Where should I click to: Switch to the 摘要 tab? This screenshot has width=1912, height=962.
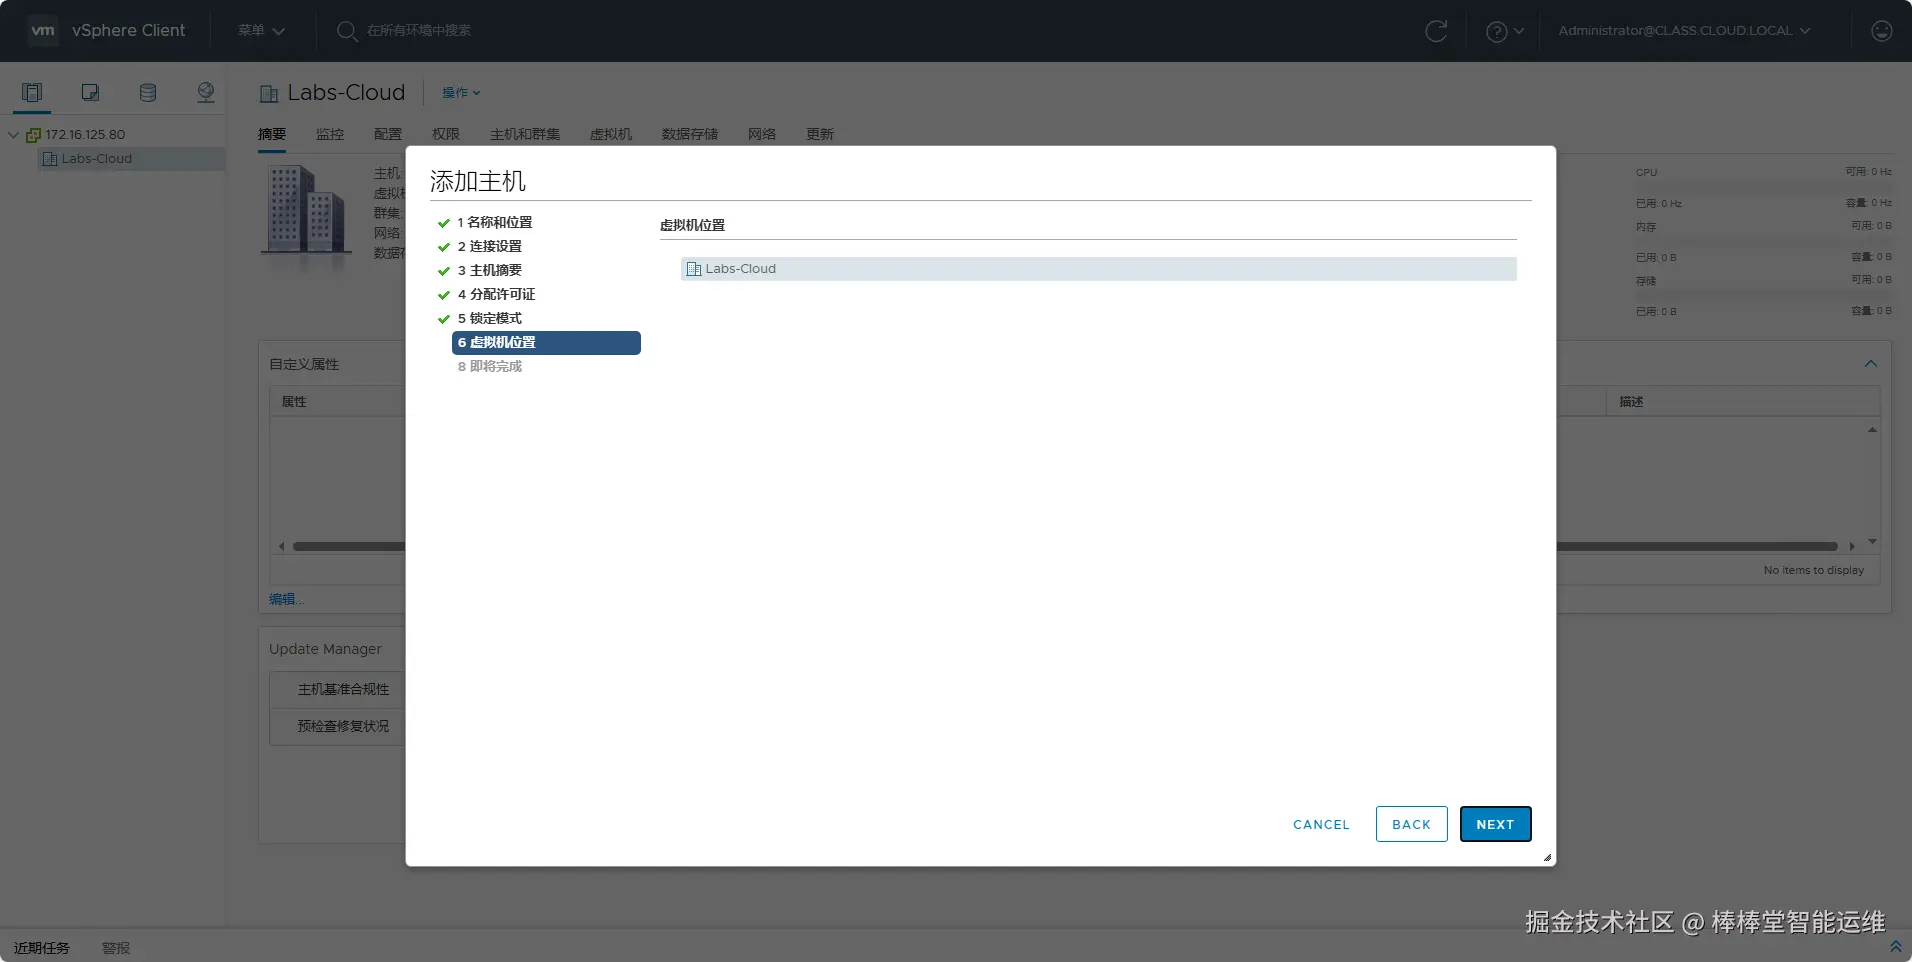click(272, 134)
